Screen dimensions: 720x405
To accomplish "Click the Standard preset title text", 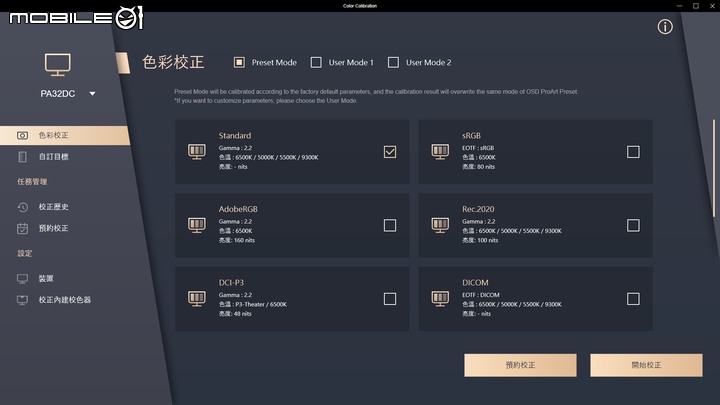I will (x=235, y=135).
